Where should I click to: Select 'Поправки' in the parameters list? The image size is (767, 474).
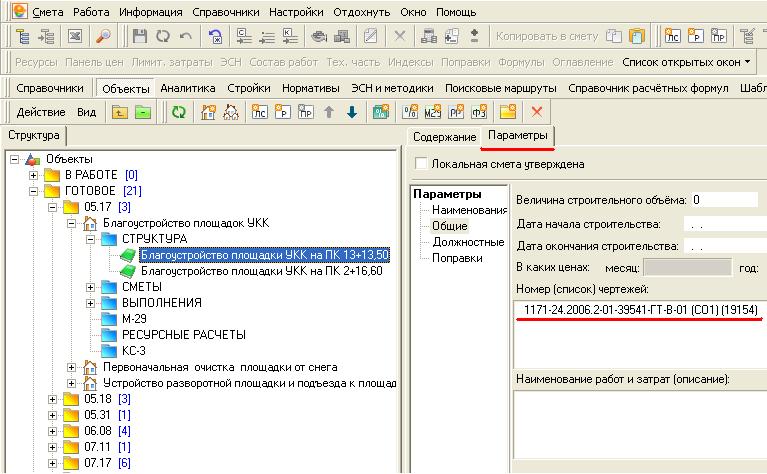tap(458, 258)
